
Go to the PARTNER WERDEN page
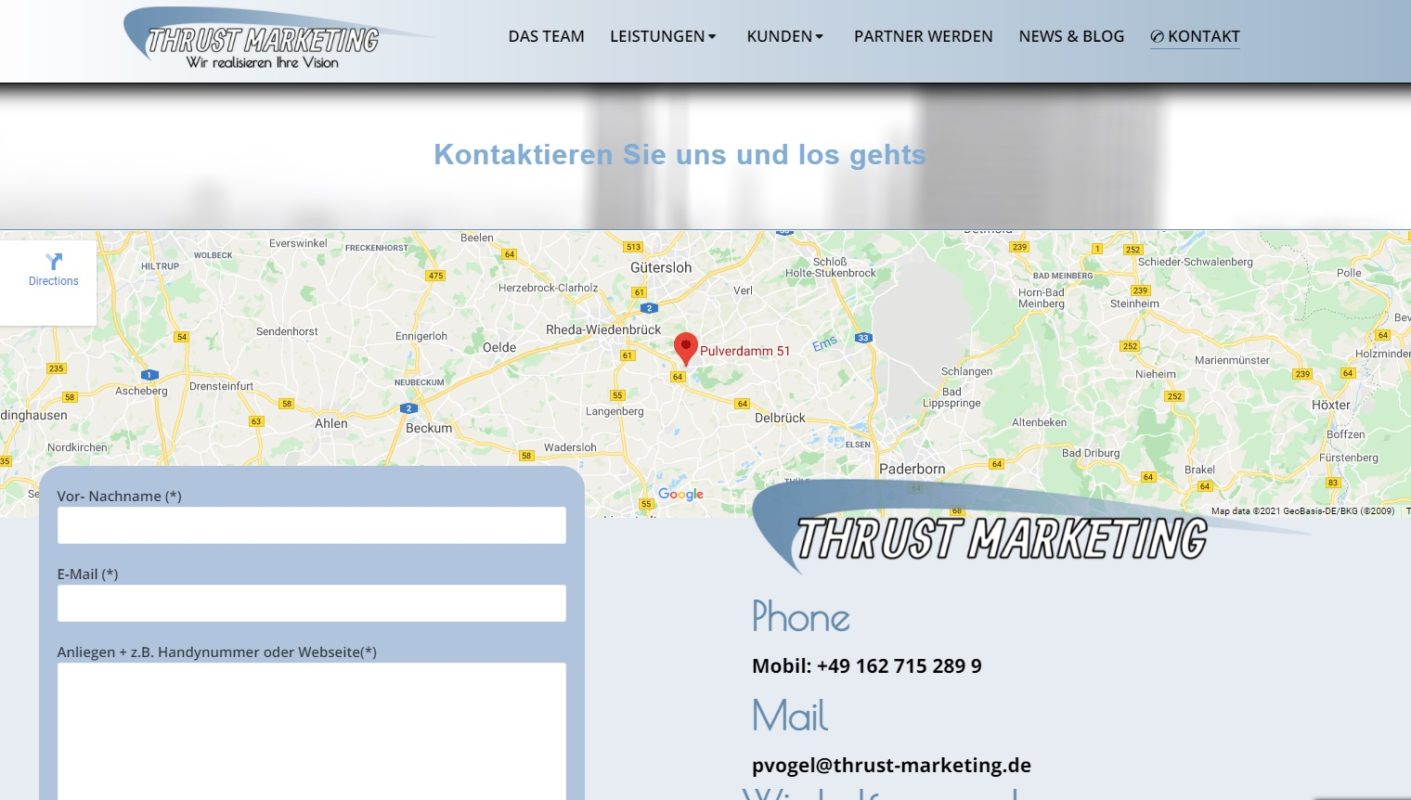click(x=923, y=36)
